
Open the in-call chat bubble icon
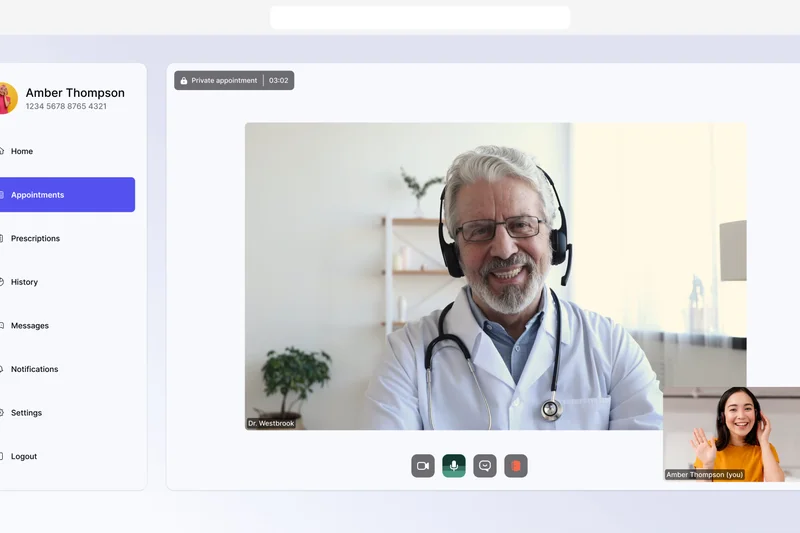[485, 466]
